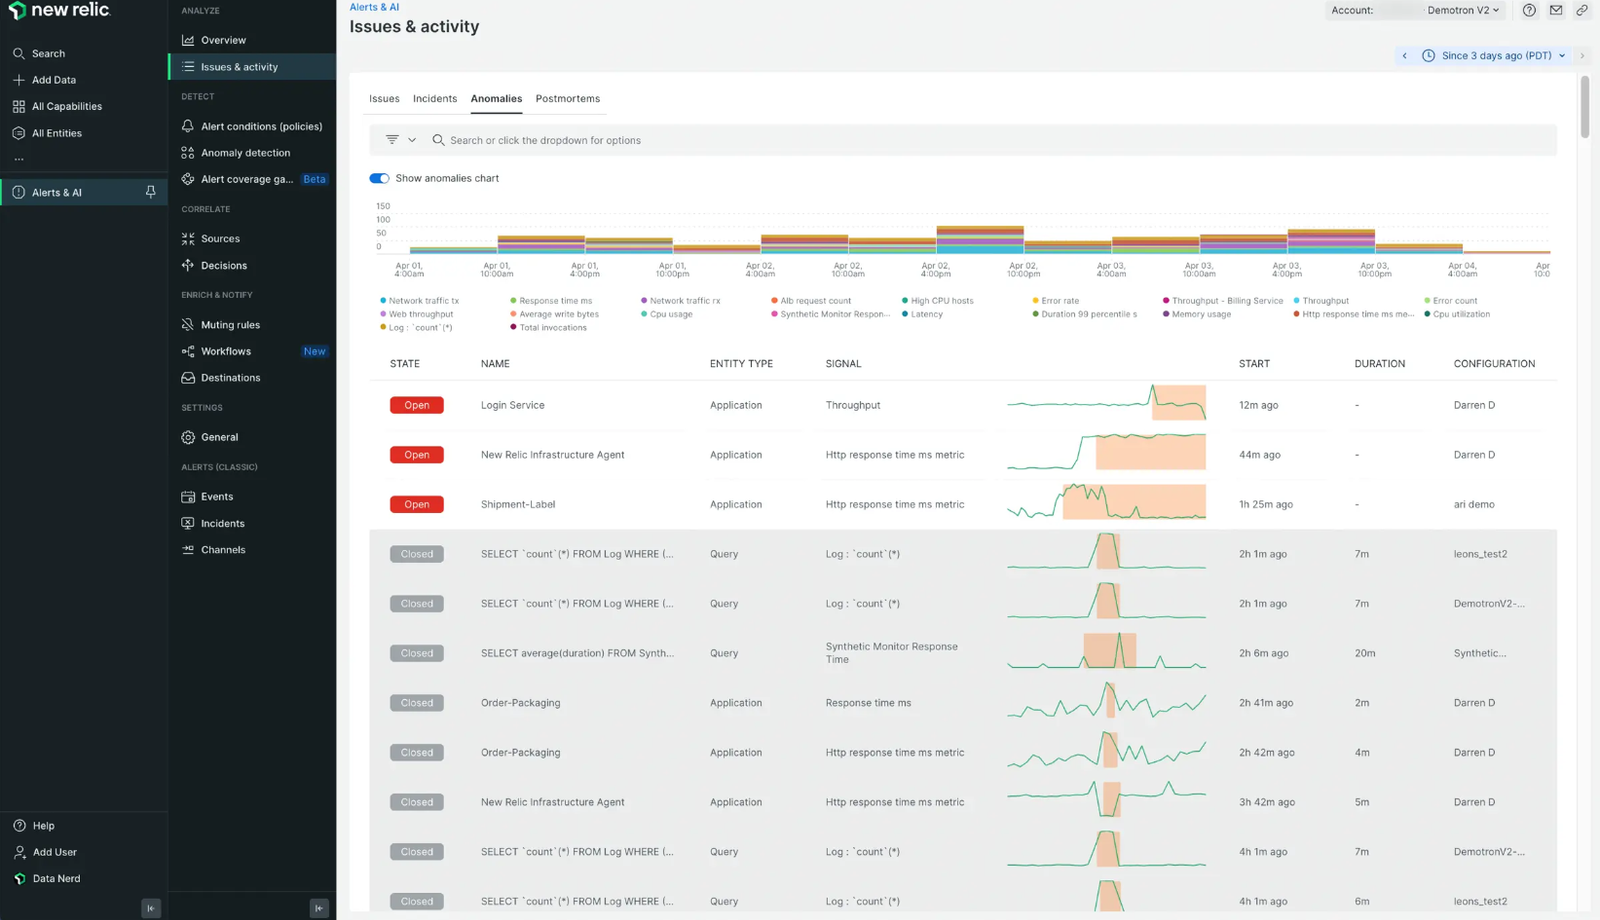The height and width of the screenshot is (920, 1600).
Task: Toggle the Error rate legend item
Action: 1057,300
